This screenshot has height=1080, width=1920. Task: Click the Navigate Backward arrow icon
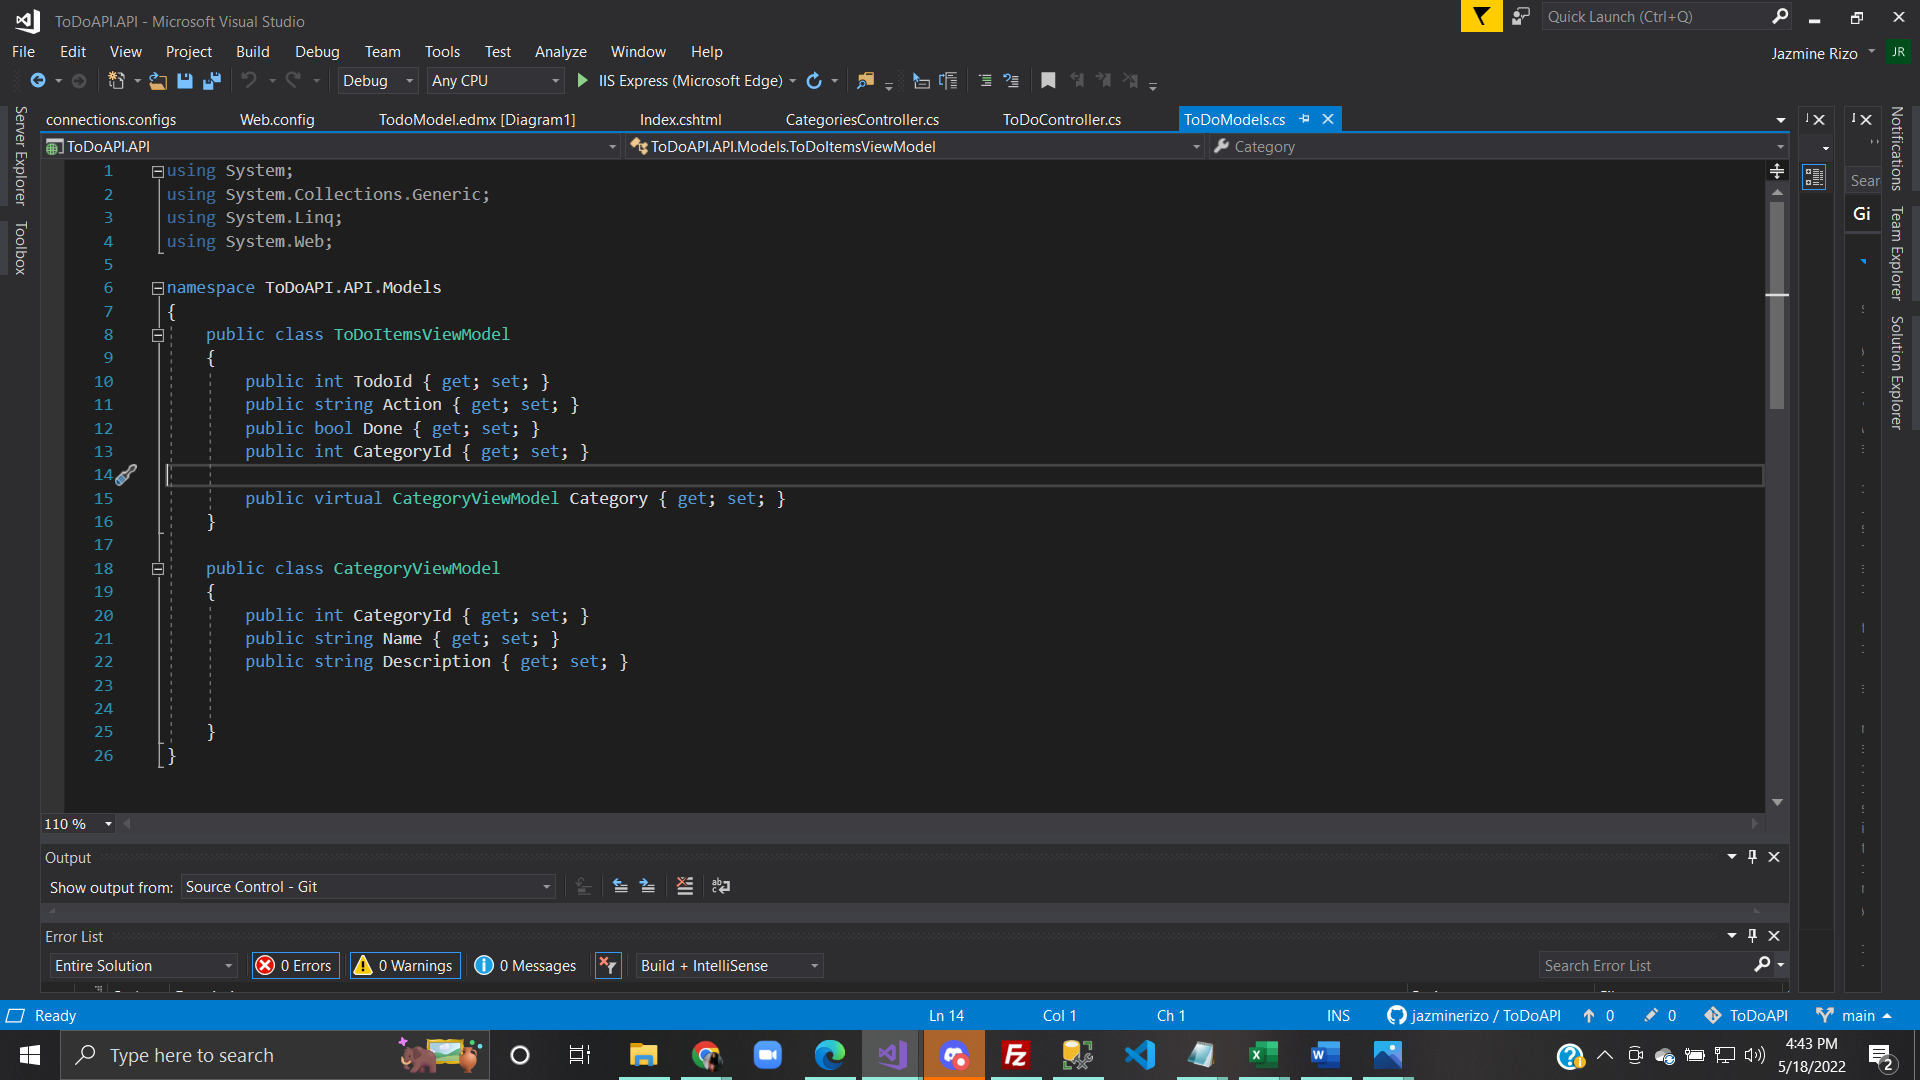pyautogui.click(x=38, y=81)
